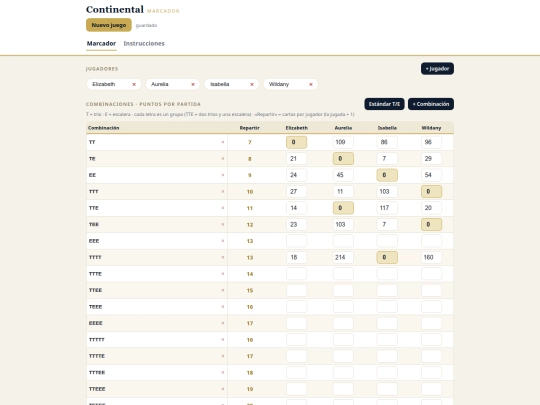Edit the Isabella player name field
Viewport: 540px width, 405px height.
[228, 84]
